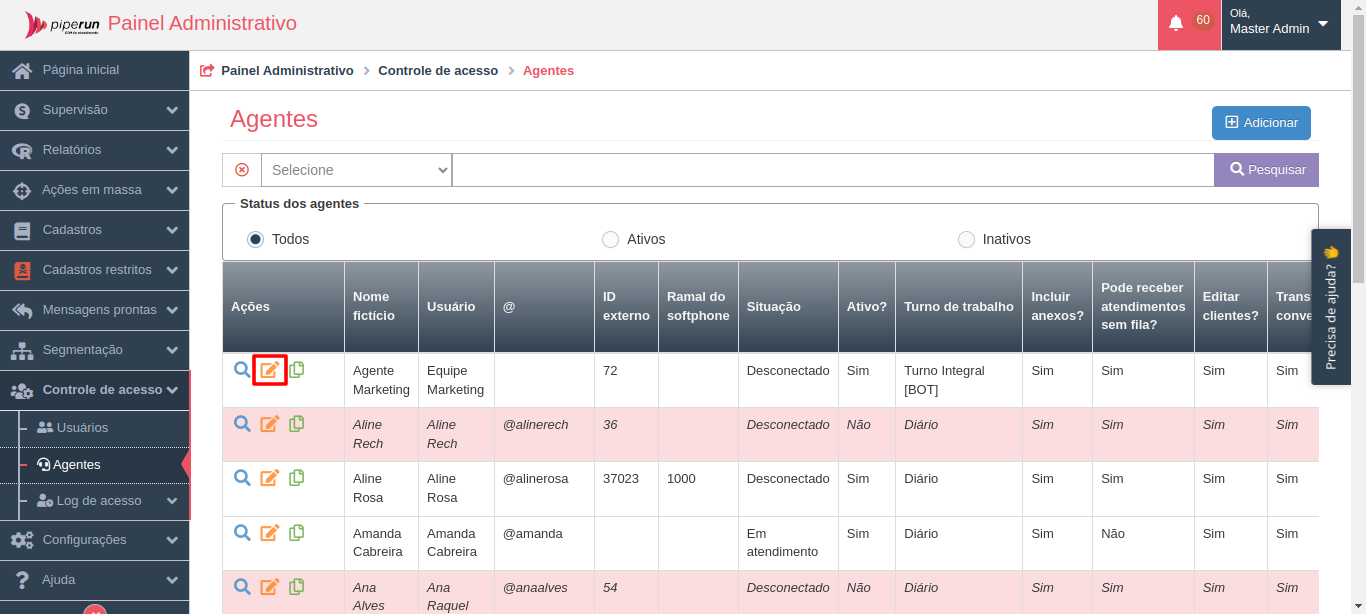Expand the Ajuda menu chevron
The height and width of the screenshot is (614, 1366).
pos(172,580)
